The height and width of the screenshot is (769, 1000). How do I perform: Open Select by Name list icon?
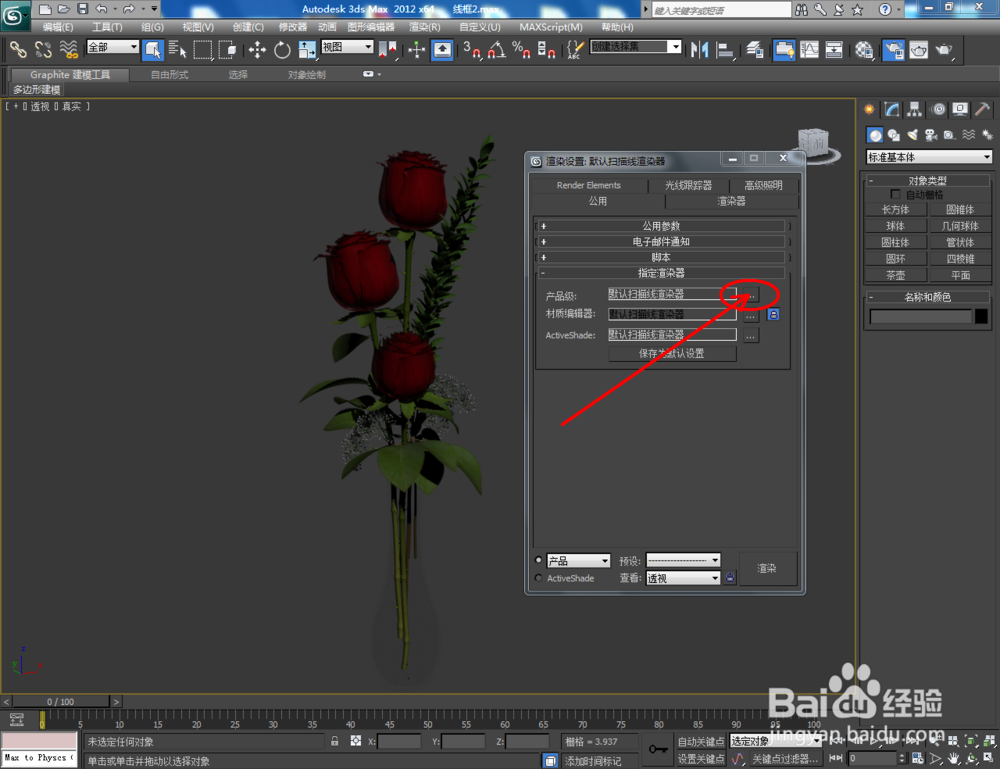(177, 49)
